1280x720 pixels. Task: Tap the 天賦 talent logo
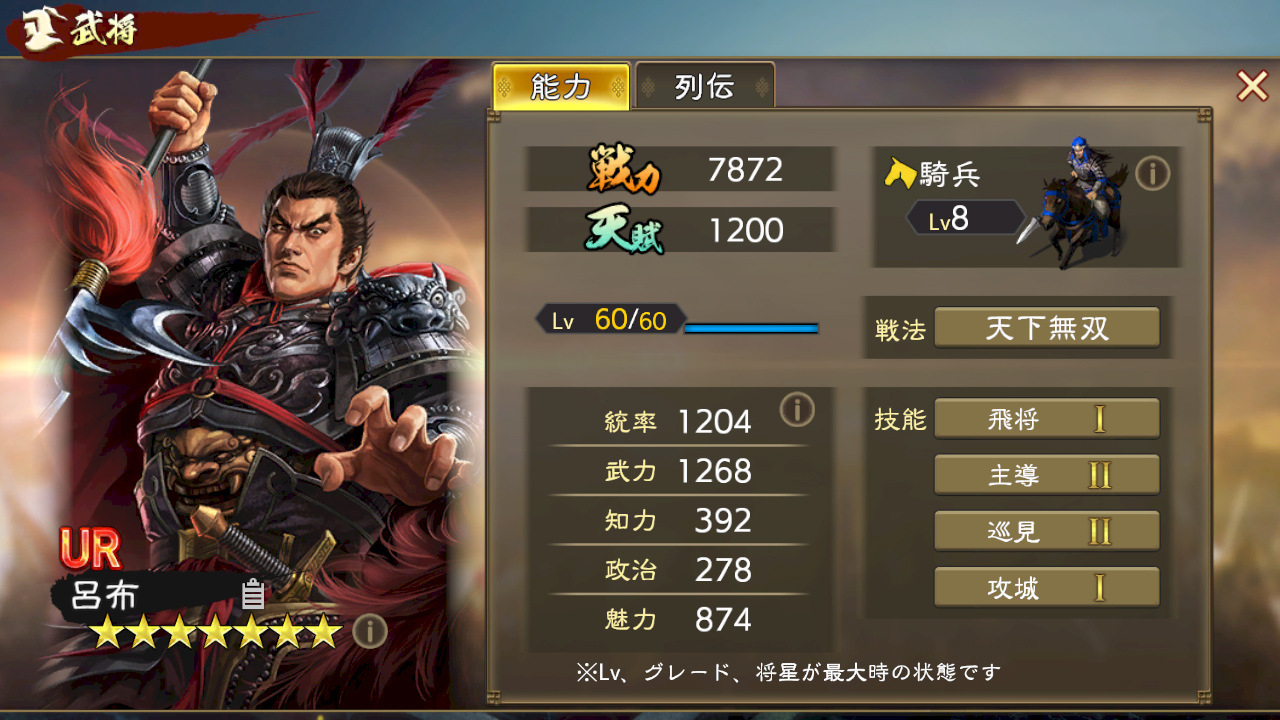click(x=625, y=231)
